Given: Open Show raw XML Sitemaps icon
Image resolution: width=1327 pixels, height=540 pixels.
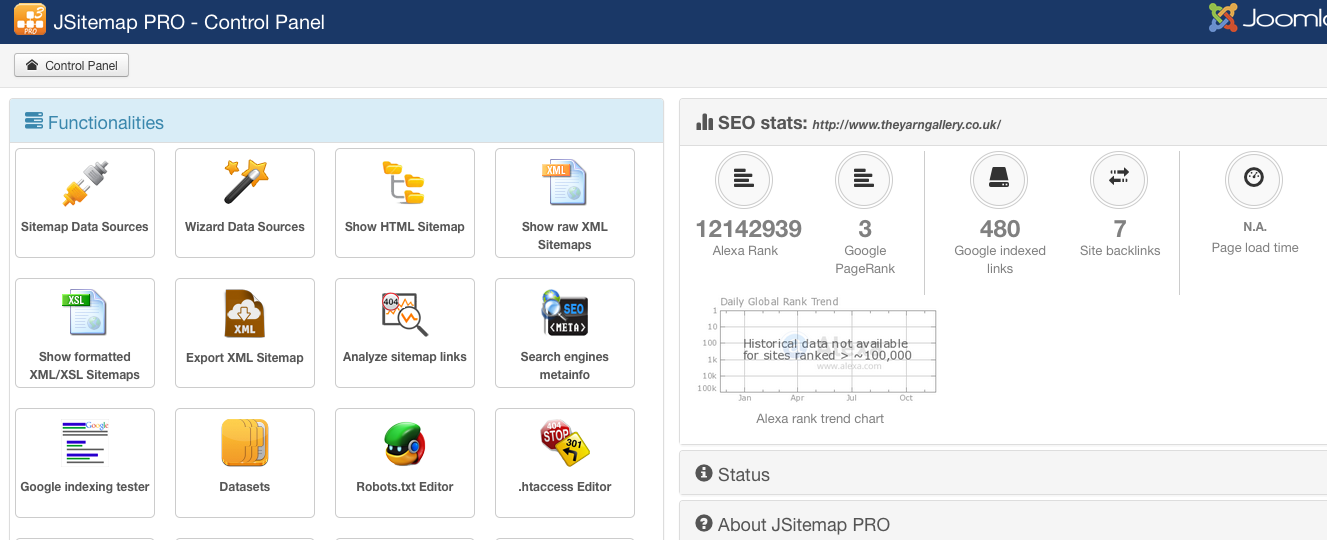Looking at the screenshot, I should pos(564,183).
